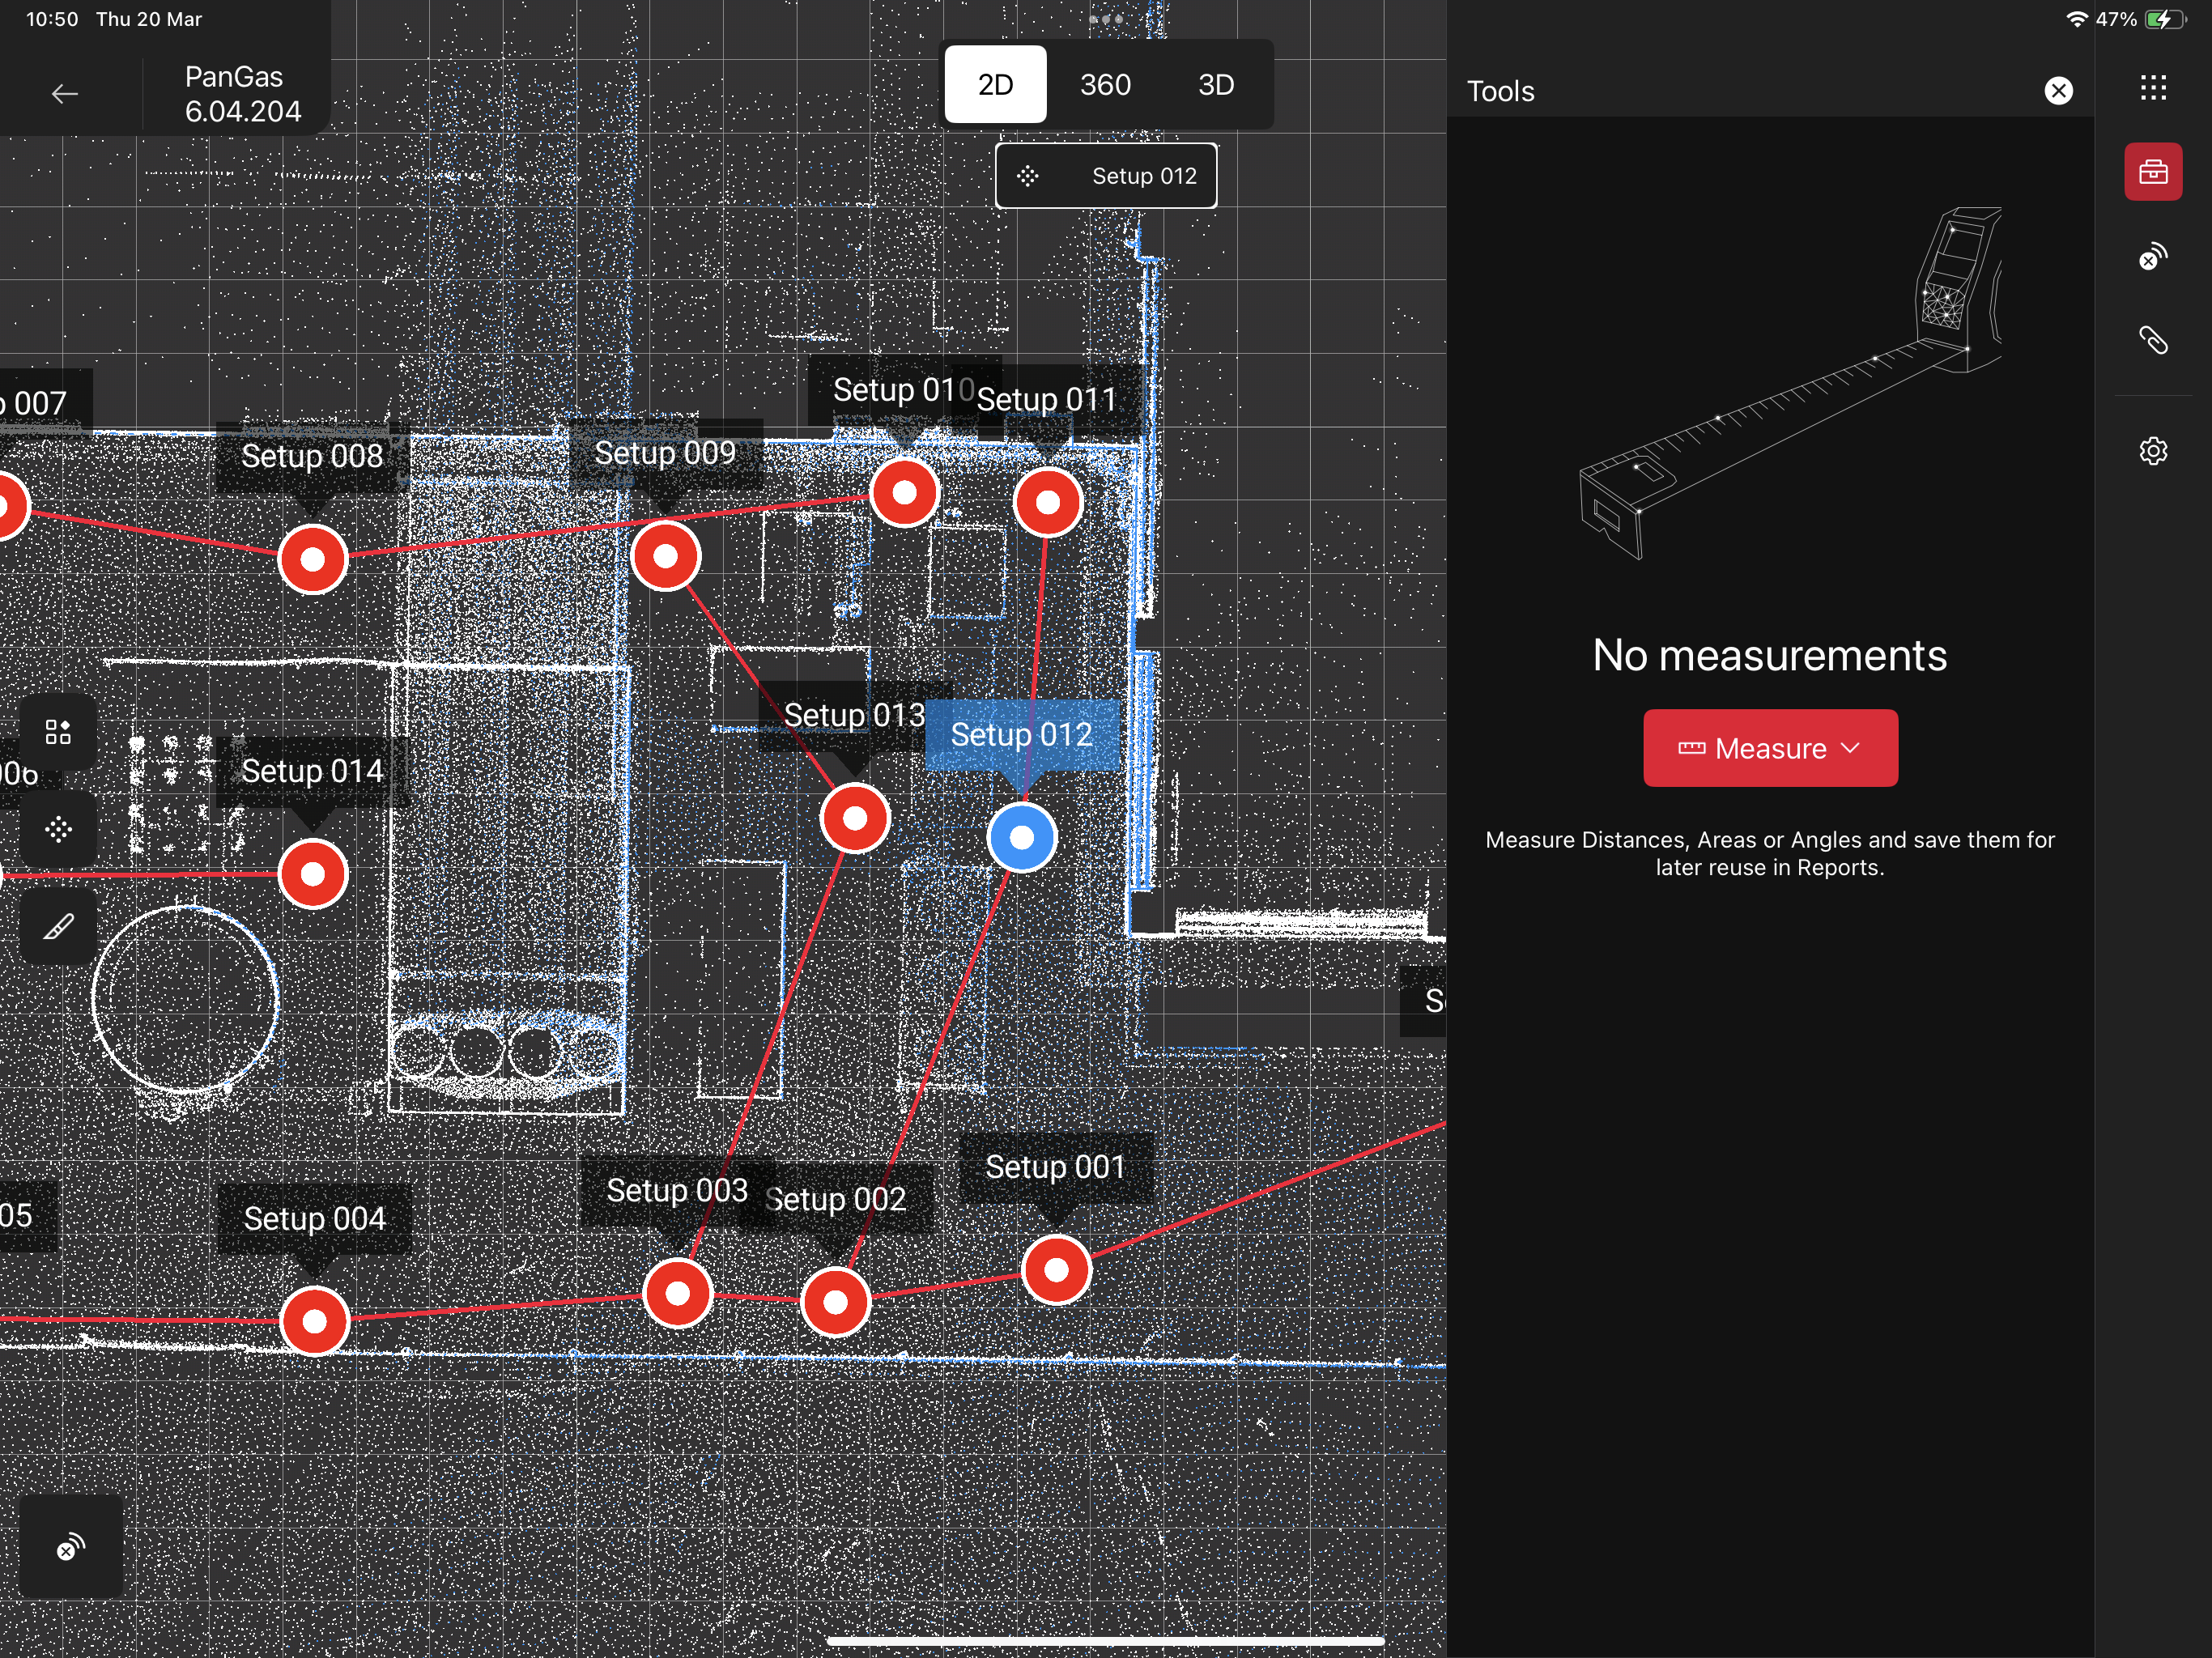Select the point cloud dots tool
This screenshot has width=2212, height=1658.
58,829
